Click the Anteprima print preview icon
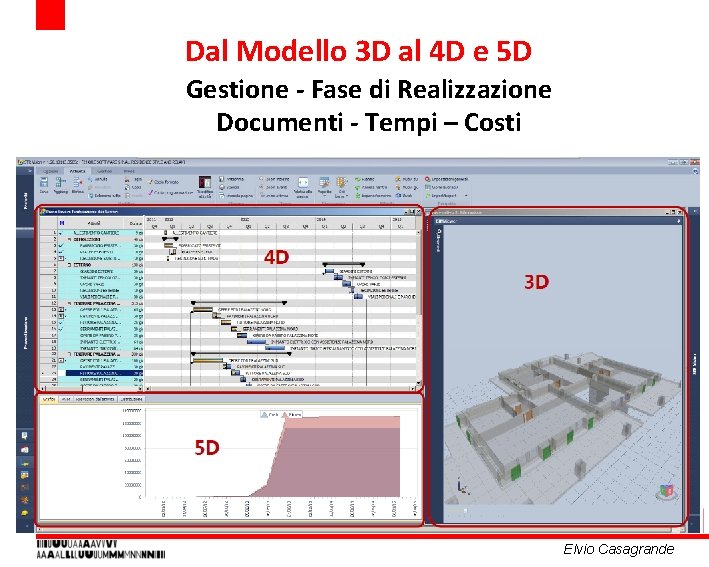Screen dimensions: 709x567 222,179
